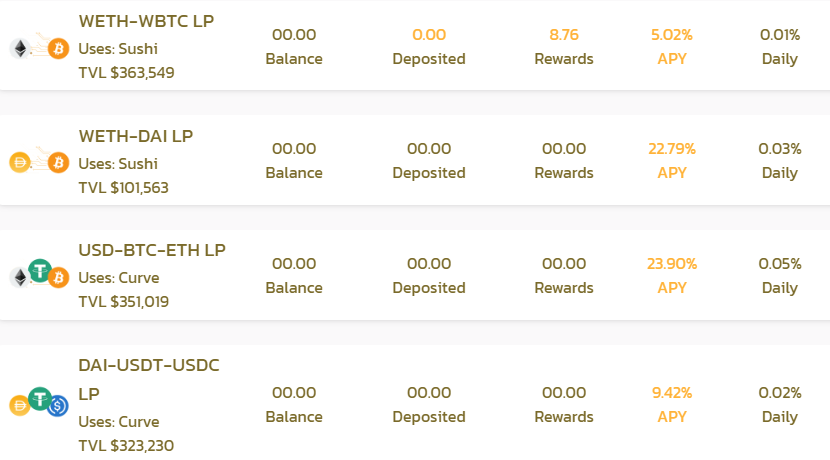Click the 23.90% APY value
This screenshot has width=830, height=460.
tap(672, 264)
